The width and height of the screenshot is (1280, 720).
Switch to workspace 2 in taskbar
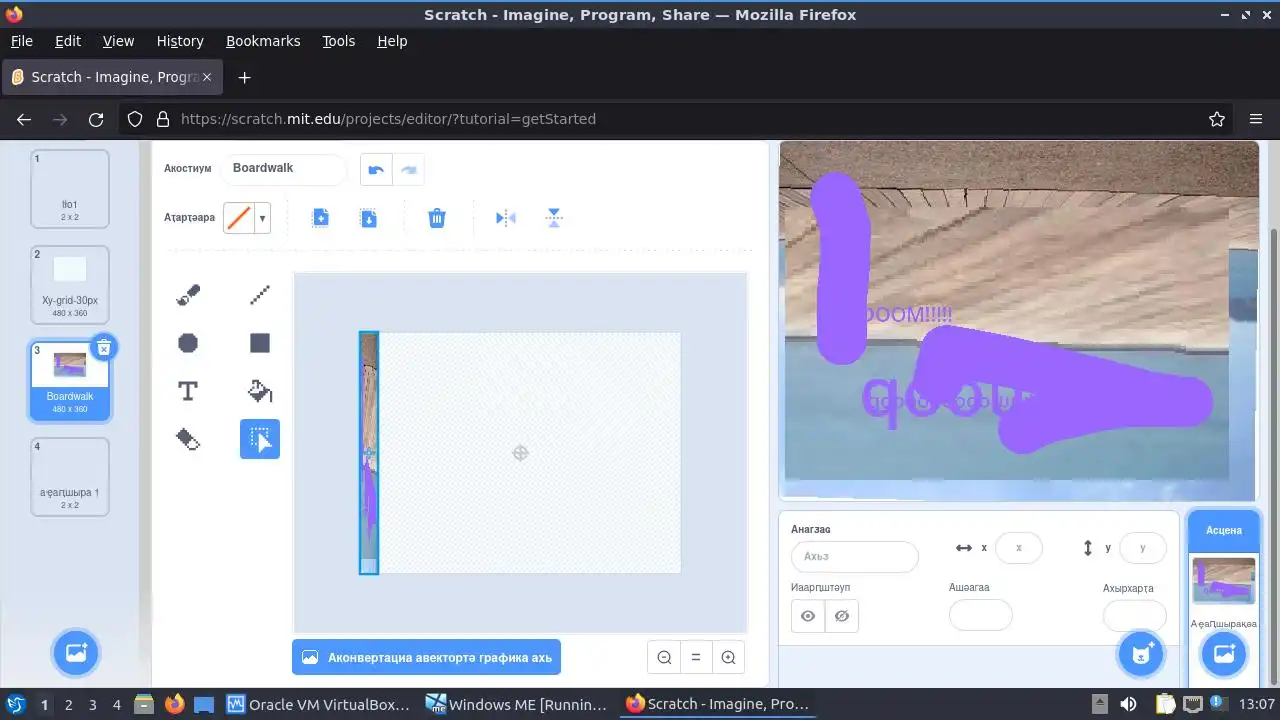coord(68,704)
